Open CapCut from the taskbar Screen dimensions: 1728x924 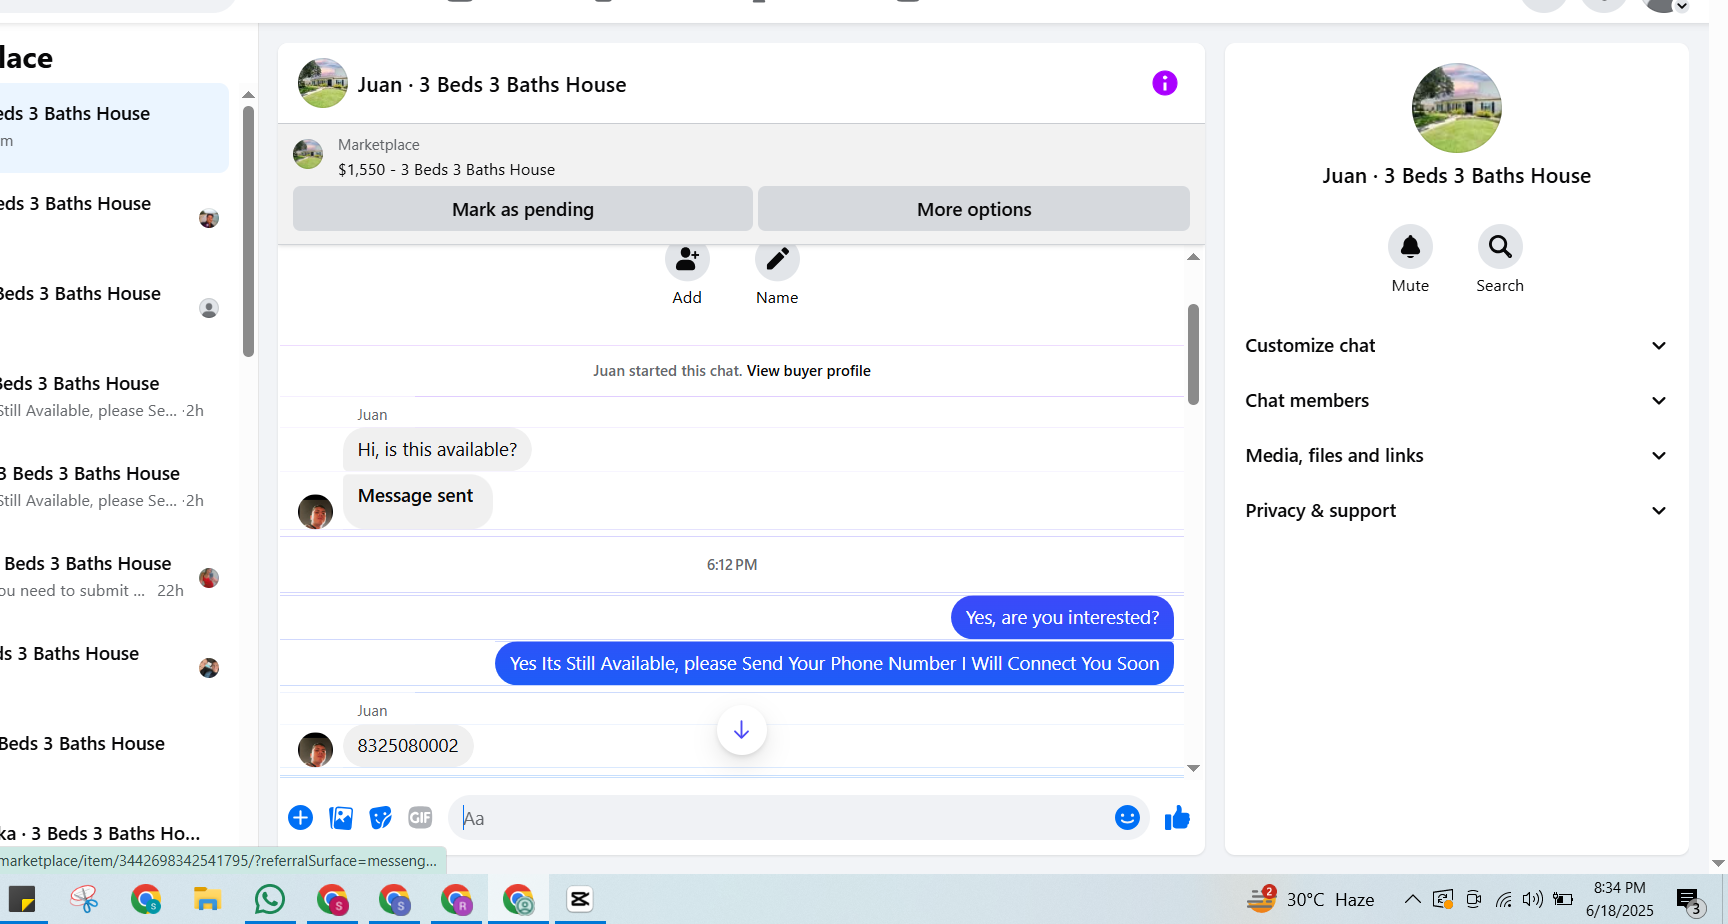pos(580,899)
